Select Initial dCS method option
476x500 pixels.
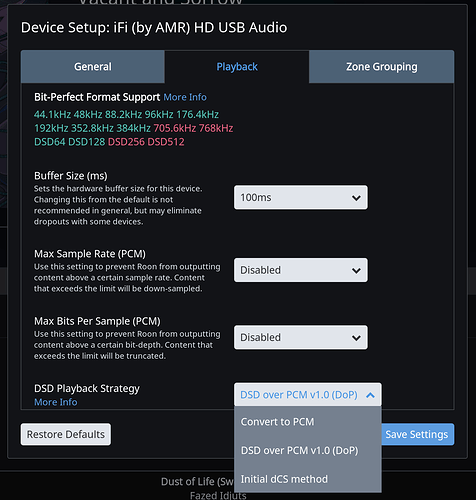point(308,479)
